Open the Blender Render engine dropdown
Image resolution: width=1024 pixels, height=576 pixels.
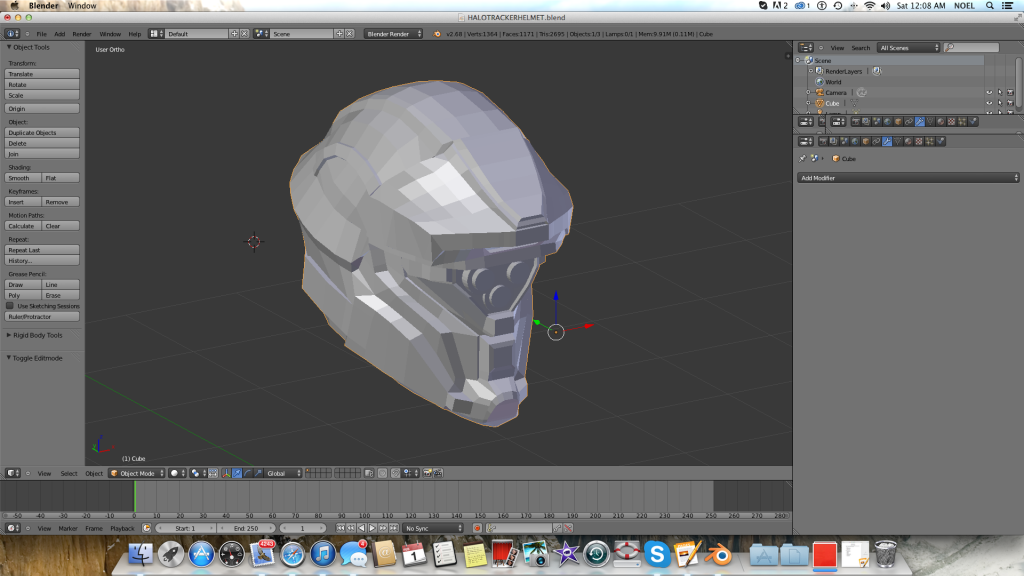click(393, 34)
